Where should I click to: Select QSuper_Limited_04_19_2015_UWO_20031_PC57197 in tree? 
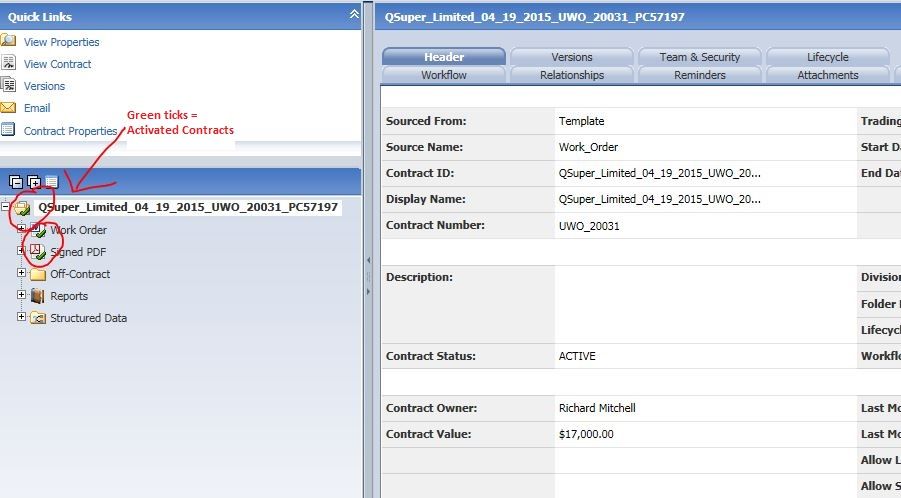[188, 207]
